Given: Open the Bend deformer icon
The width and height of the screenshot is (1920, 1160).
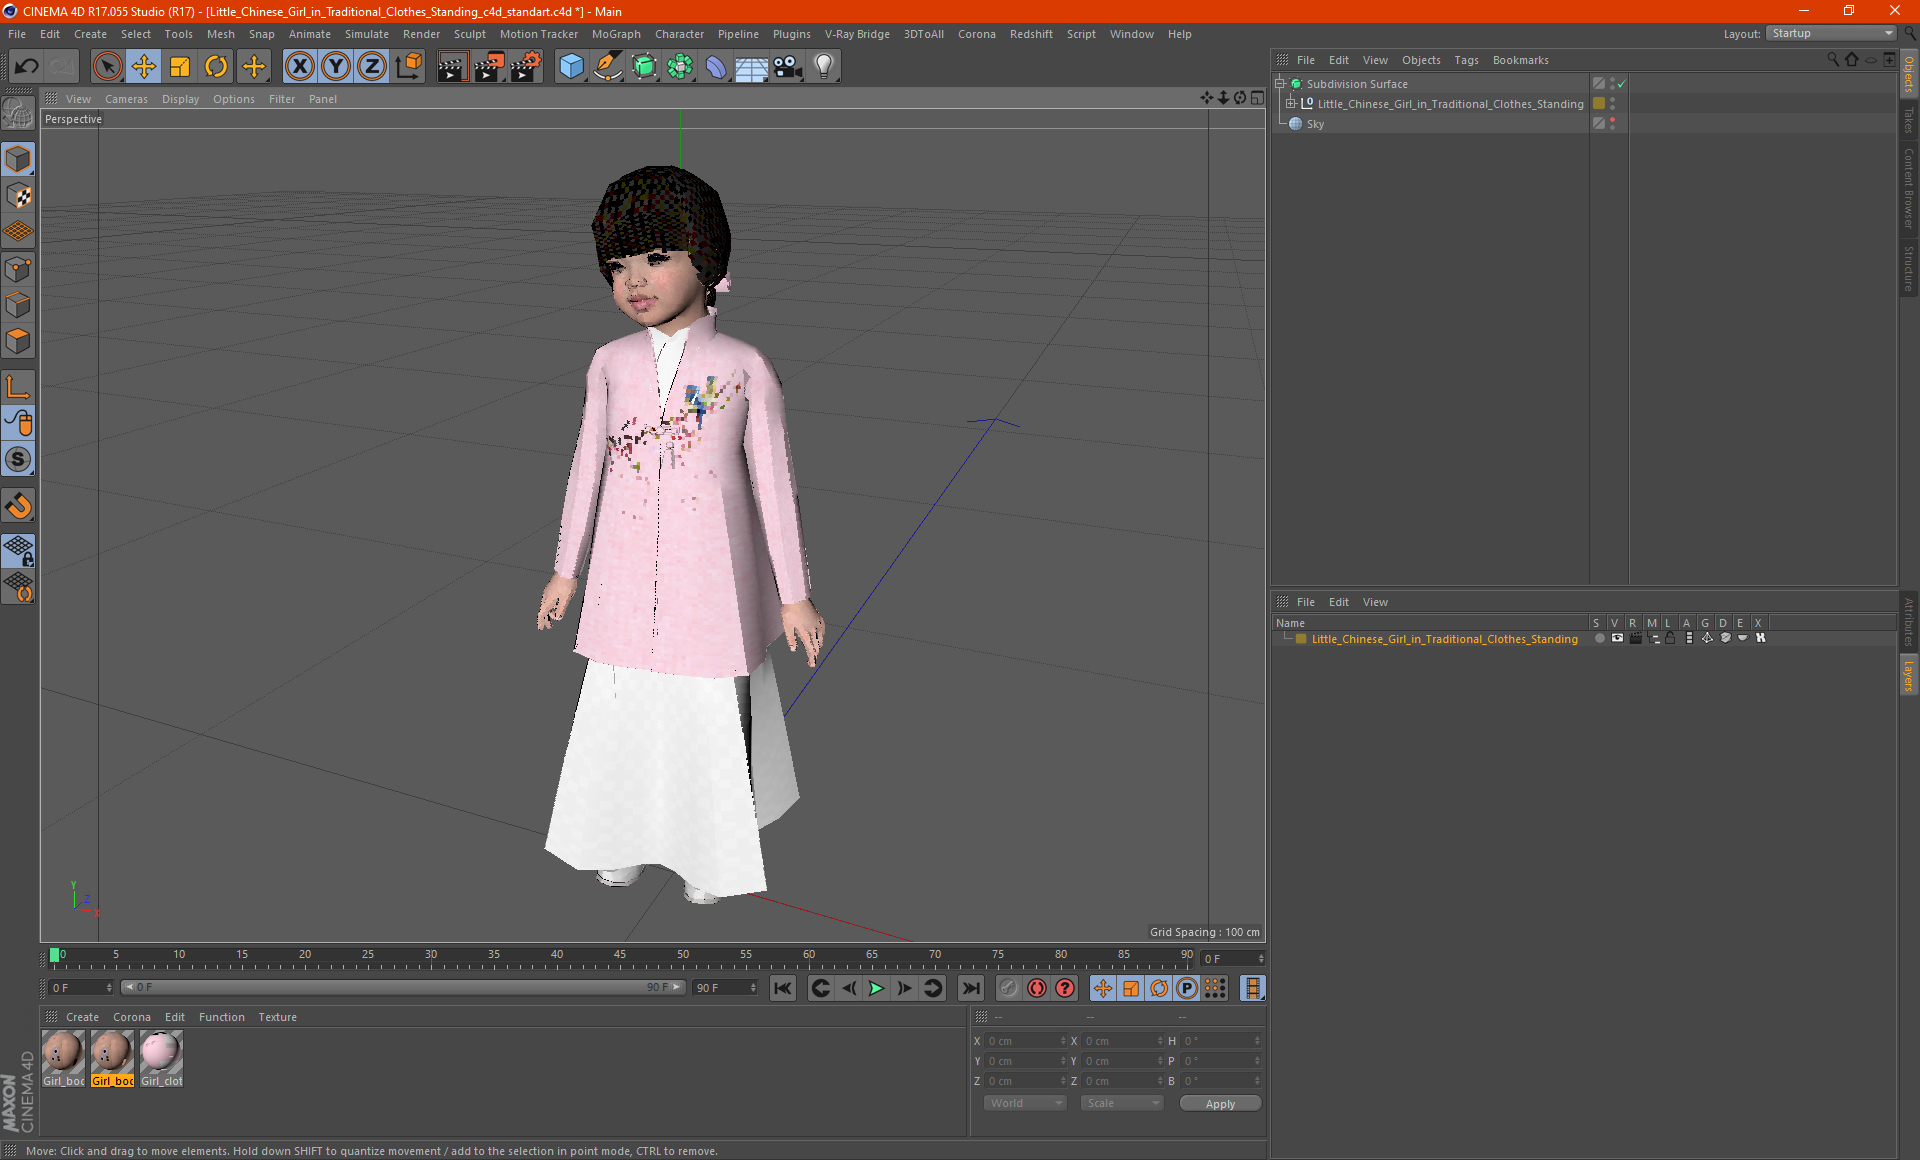Looking at the screenshot, I should (716, 67).
